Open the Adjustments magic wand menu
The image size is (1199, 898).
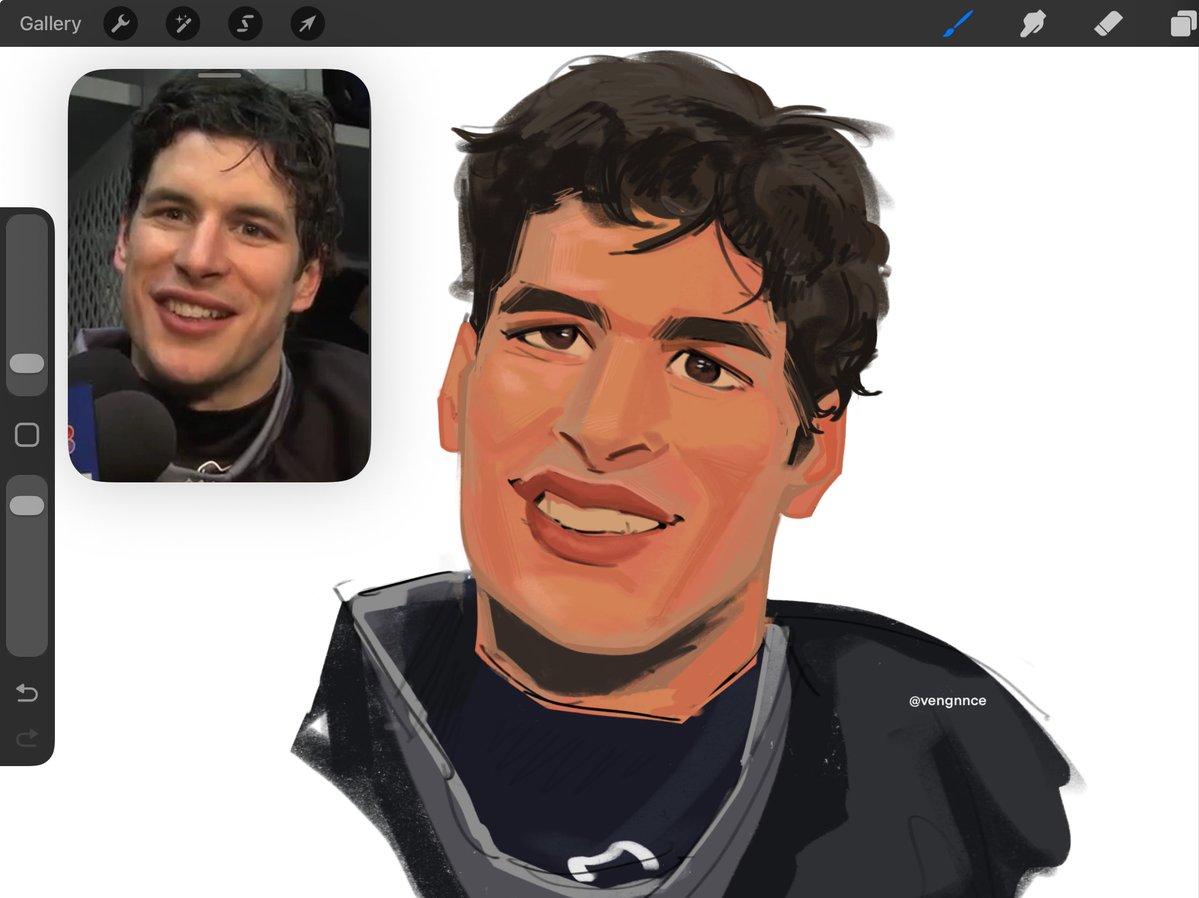click(183, 24)
